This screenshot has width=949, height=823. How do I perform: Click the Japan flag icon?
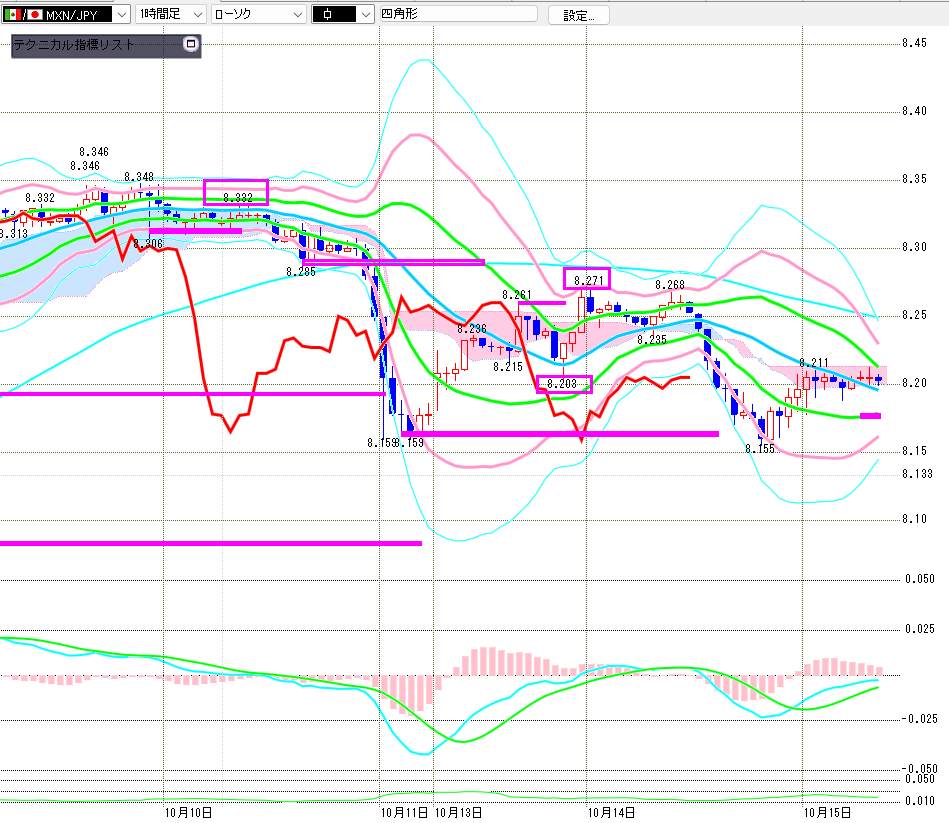[35, 15]
